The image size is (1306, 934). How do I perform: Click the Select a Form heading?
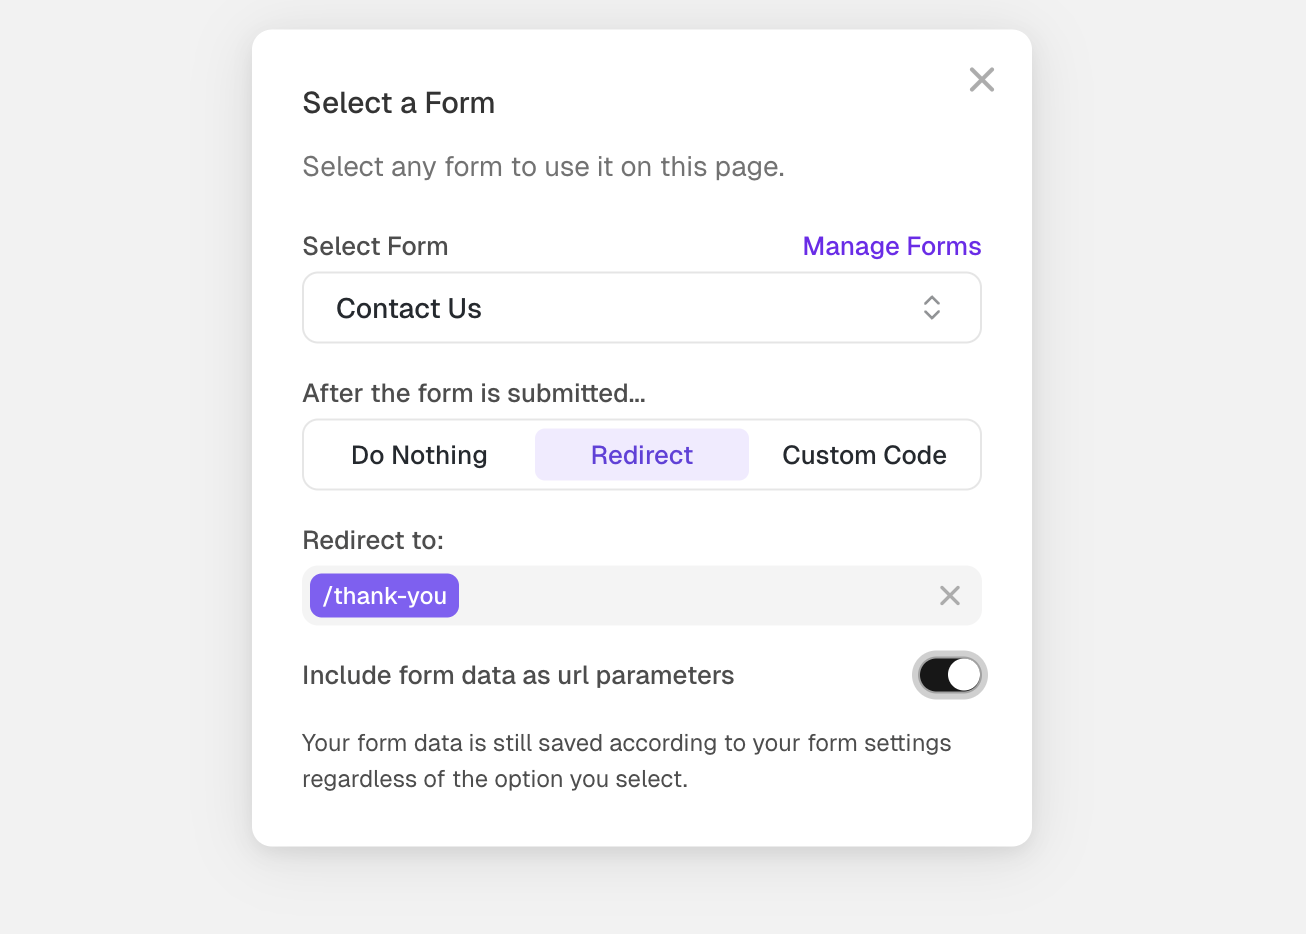[x=399, y=103]
